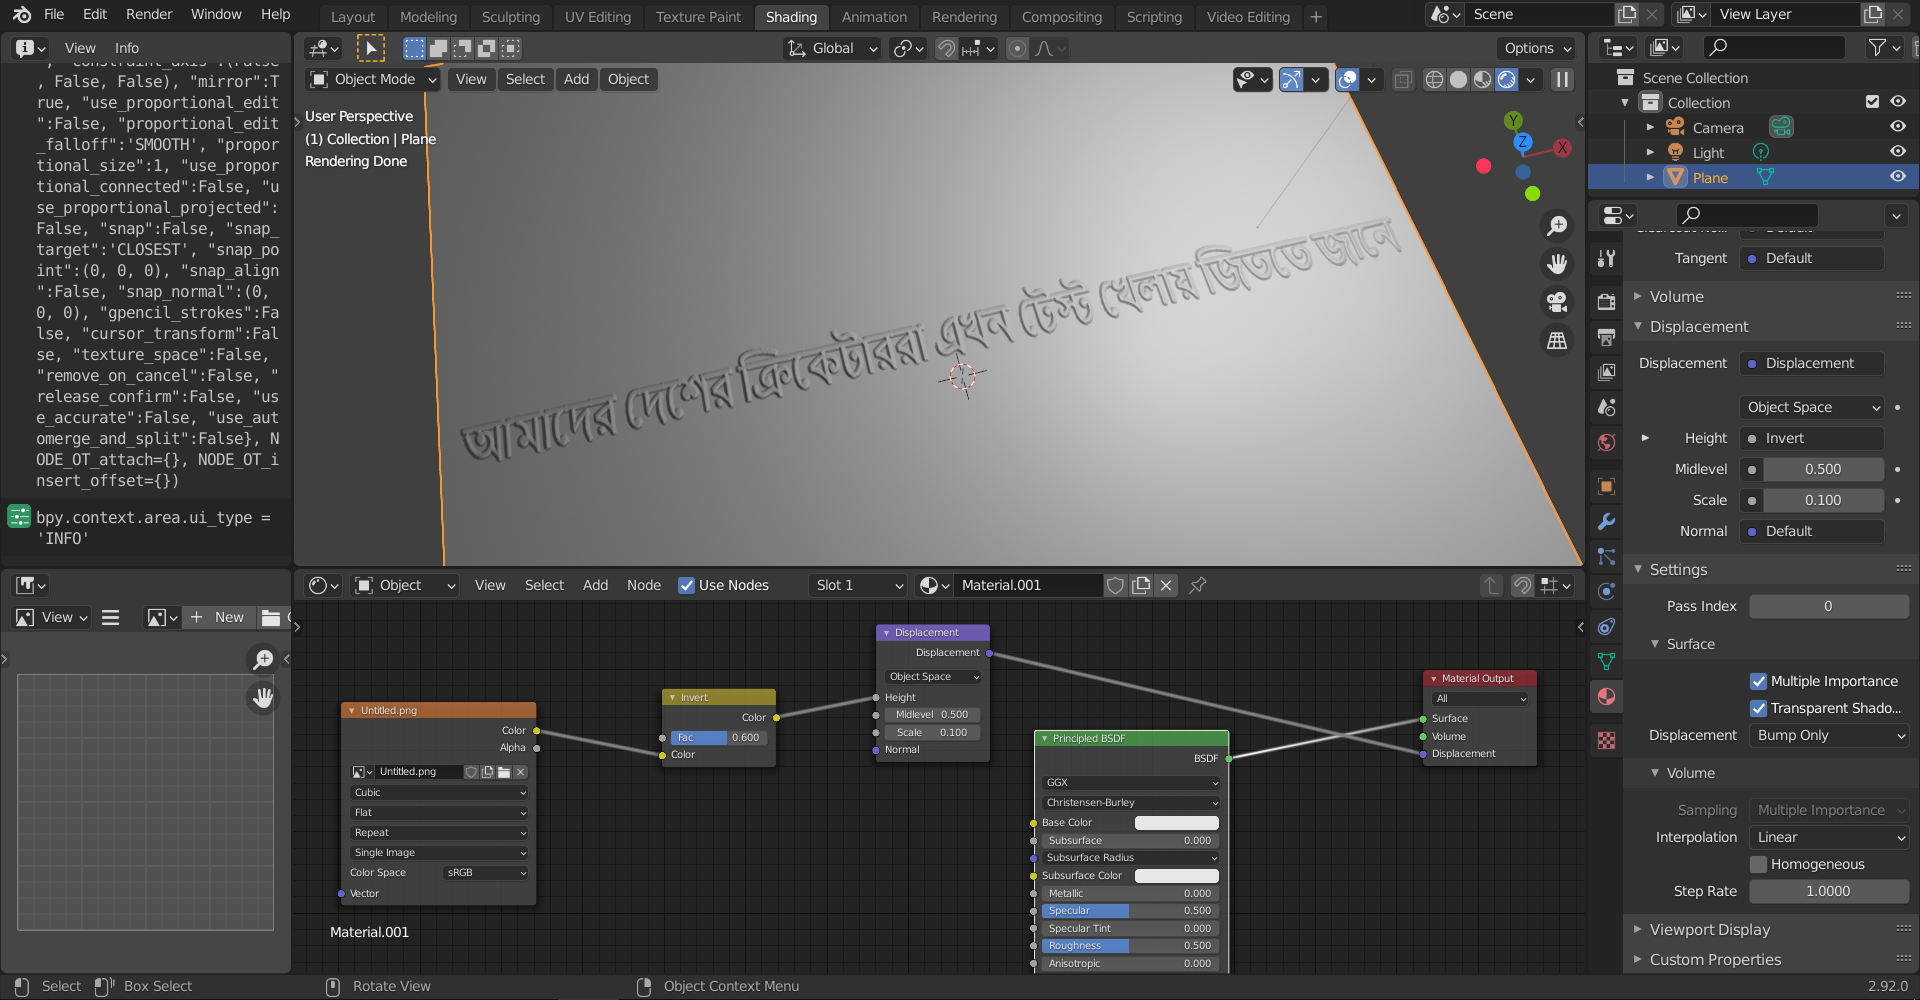Click fake user shield for Material.001

click(x=1116, y=585)
